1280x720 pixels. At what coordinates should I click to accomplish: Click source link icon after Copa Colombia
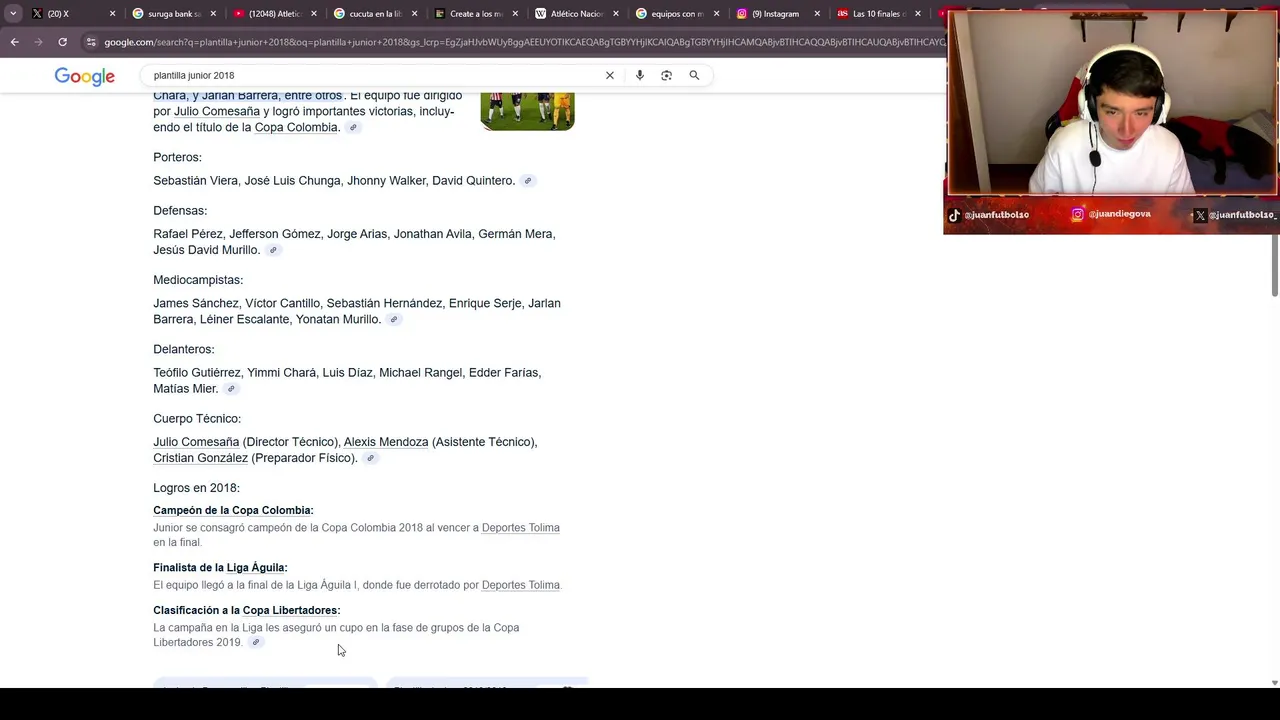coord(353,127)
